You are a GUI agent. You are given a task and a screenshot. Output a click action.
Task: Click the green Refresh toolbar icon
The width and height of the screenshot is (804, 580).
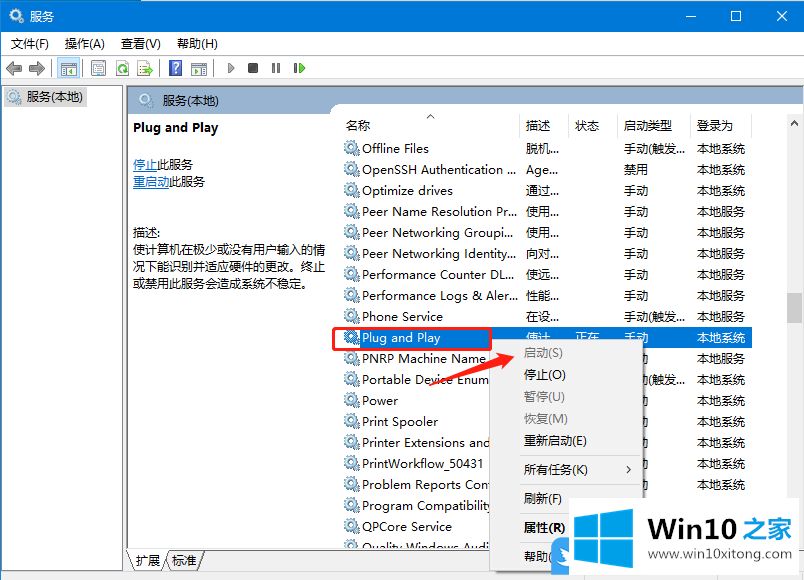[x=123, y=68]
